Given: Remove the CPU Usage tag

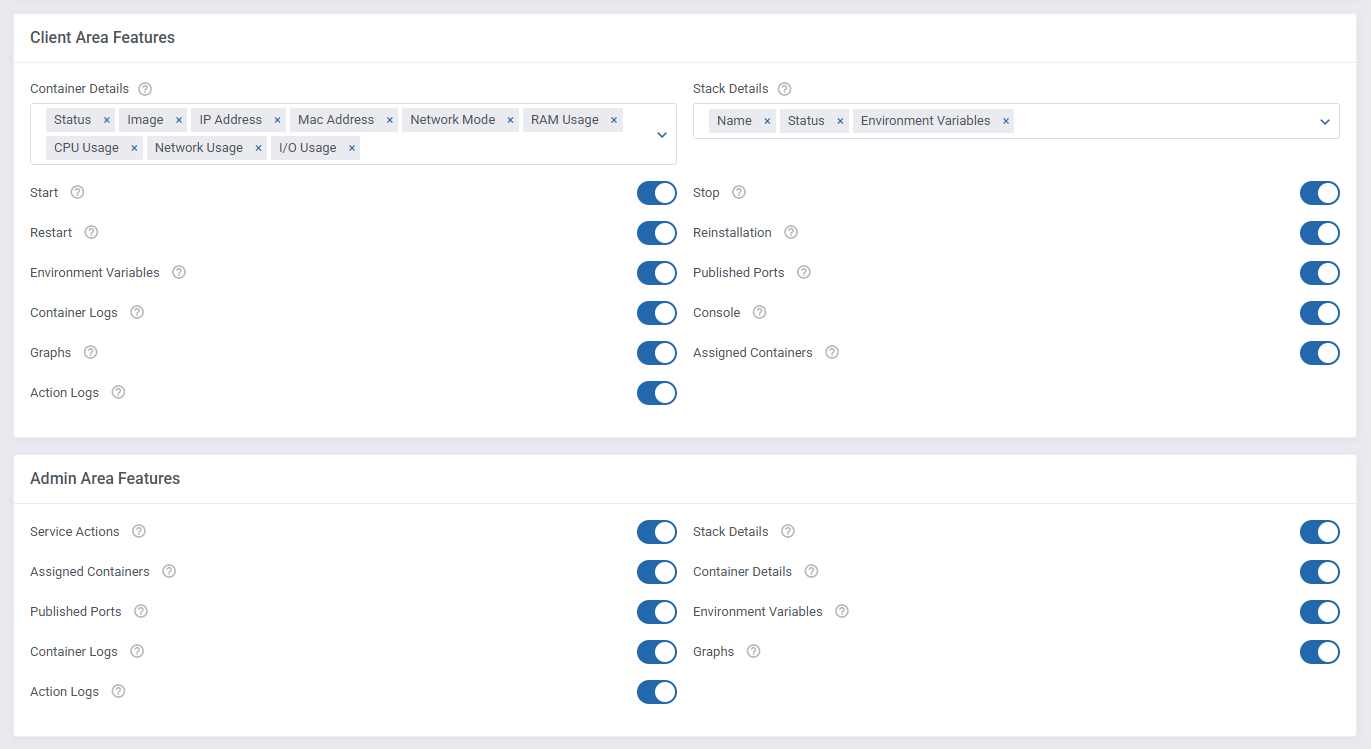Looking at the screenshot, I should tap(134, 148).
